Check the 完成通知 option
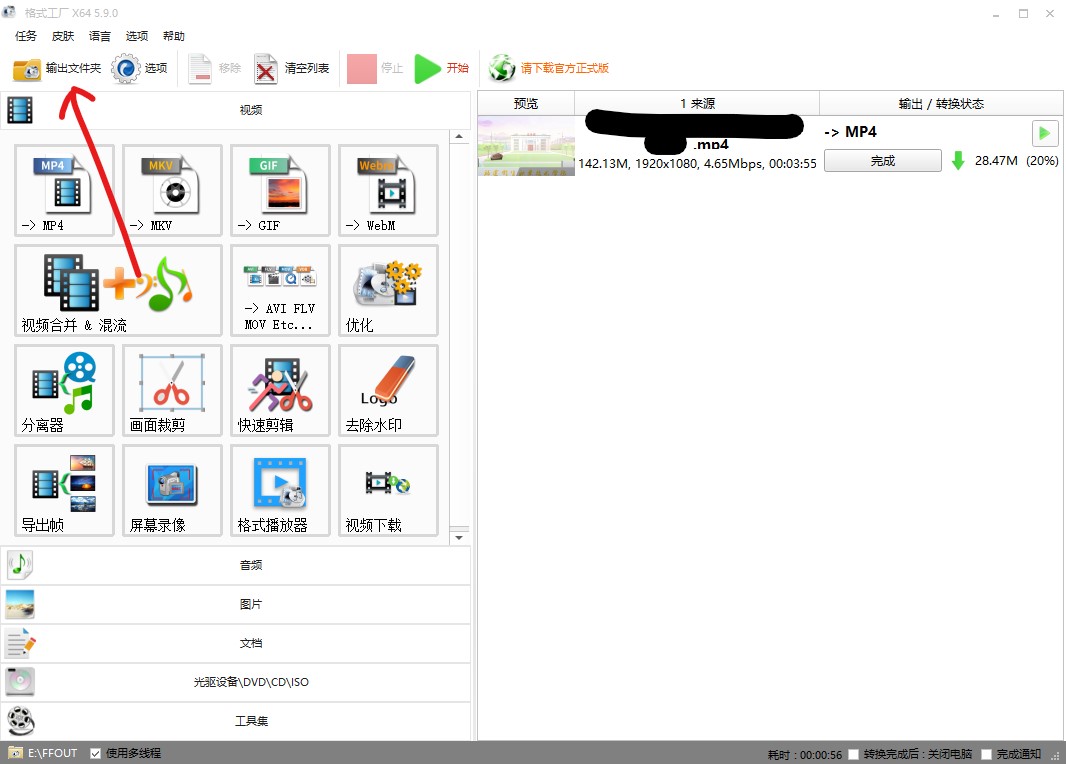This screenshot has width=1066, height=764. point(987,754)
